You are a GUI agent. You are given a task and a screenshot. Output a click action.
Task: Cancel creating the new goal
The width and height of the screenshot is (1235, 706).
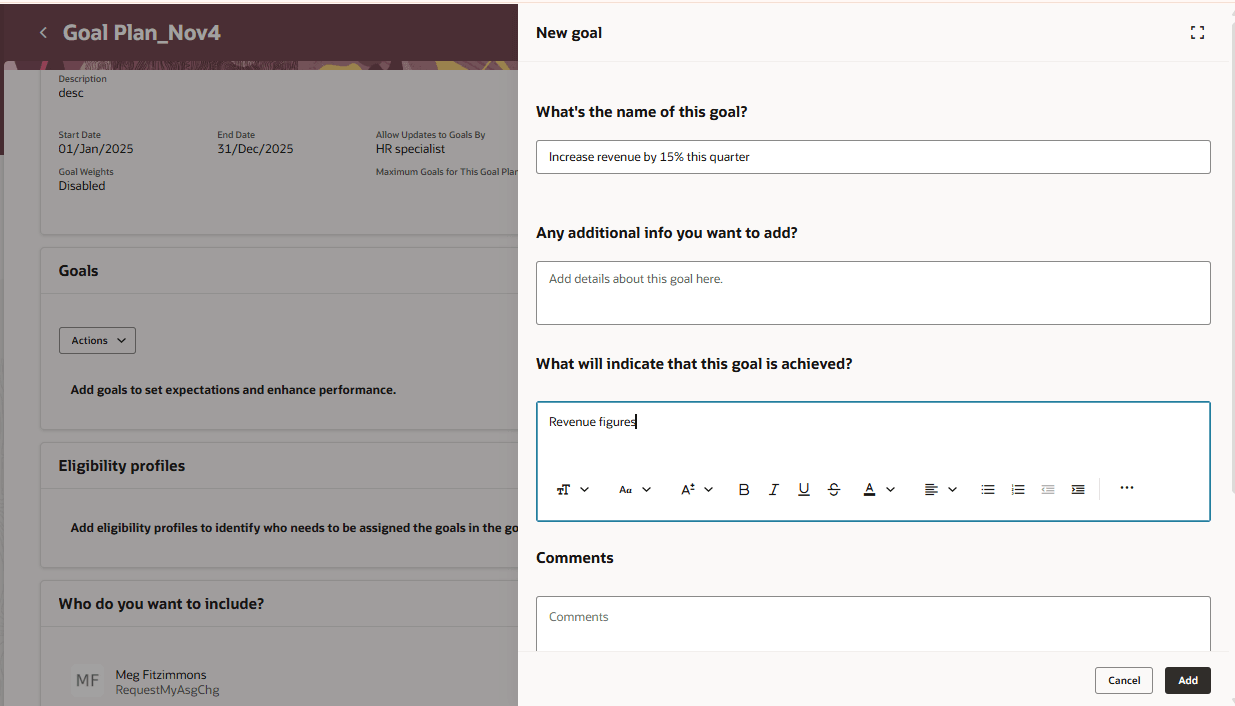tap(1123, 680)
